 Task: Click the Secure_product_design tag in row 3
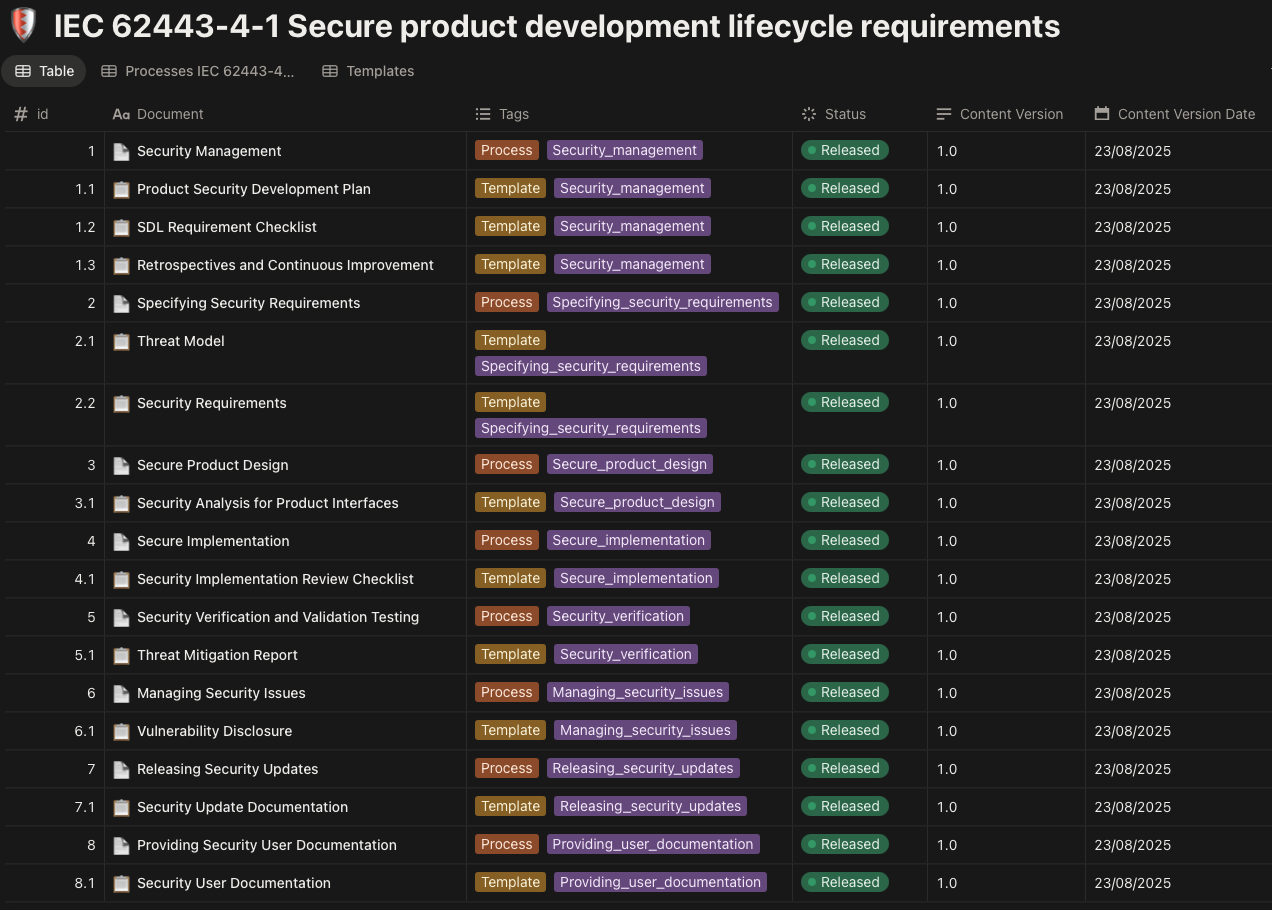630,464
